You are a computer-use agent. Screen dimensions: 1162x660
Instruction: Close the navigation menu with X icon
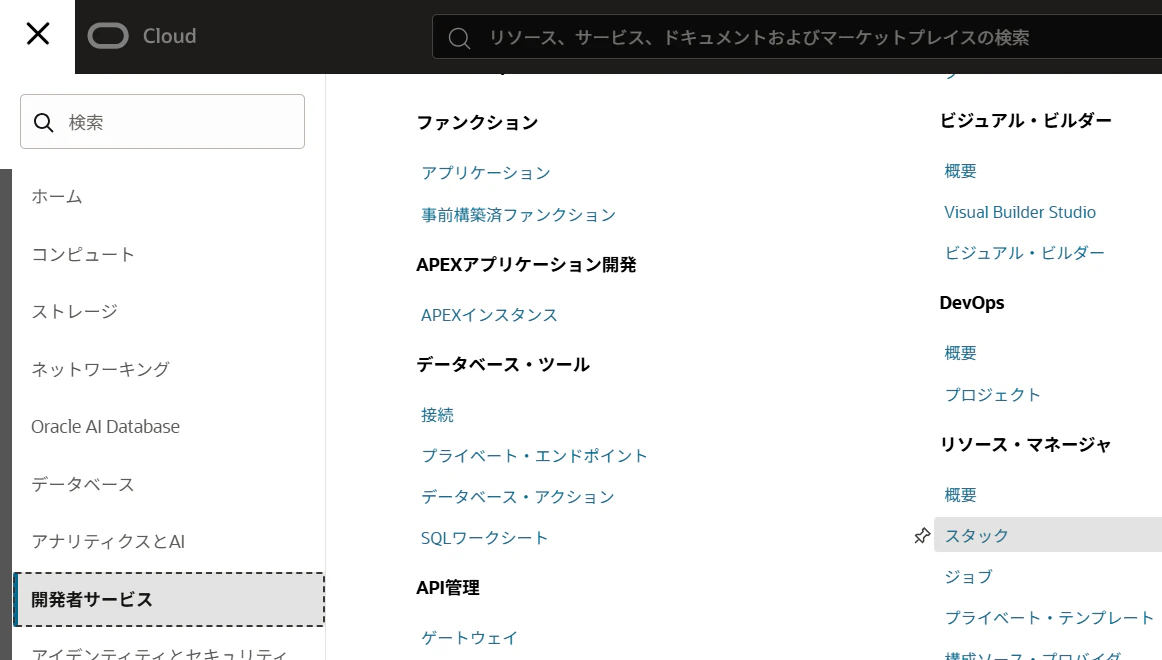tap(38, 34)
